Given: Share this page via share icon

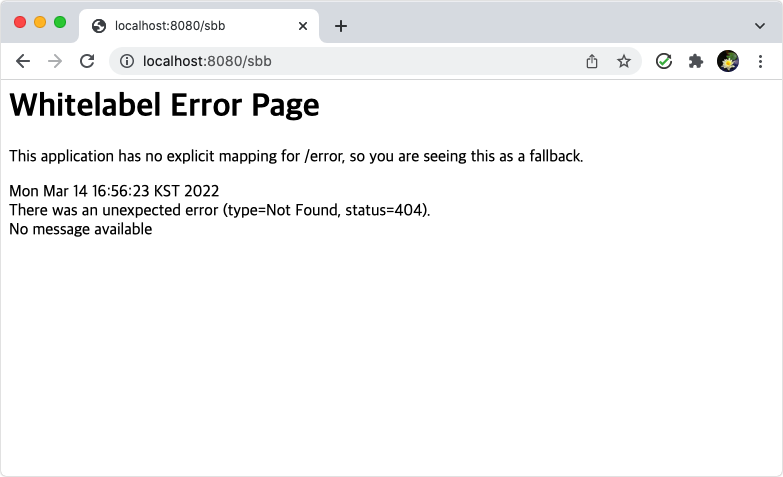Looking at the screenshot, I should tap(592, 61).
